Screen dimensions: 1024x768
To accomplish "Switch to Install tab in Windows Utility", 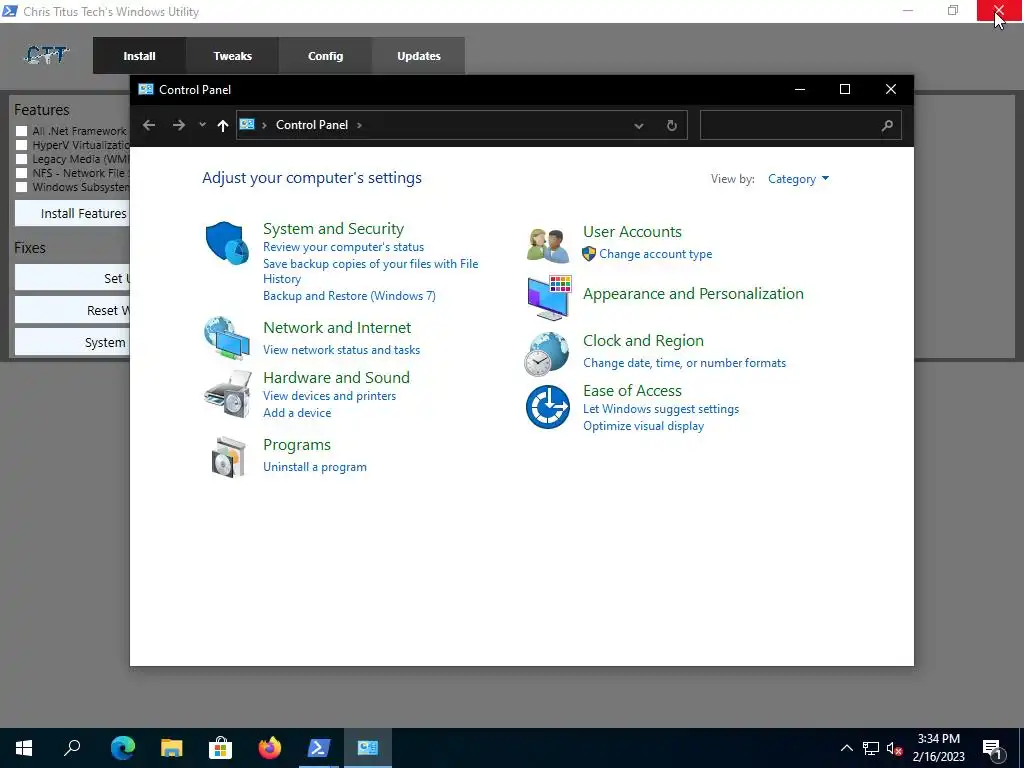I will point(139,56).
